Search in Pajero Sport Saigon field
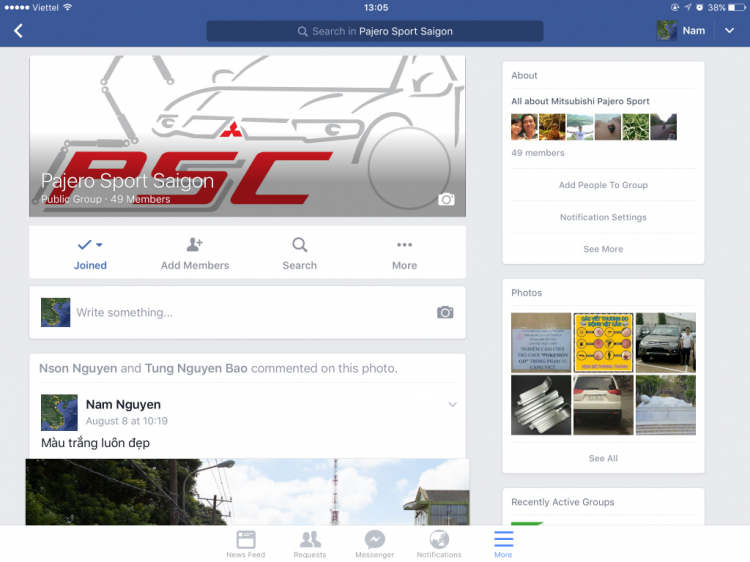 (375, 31)
